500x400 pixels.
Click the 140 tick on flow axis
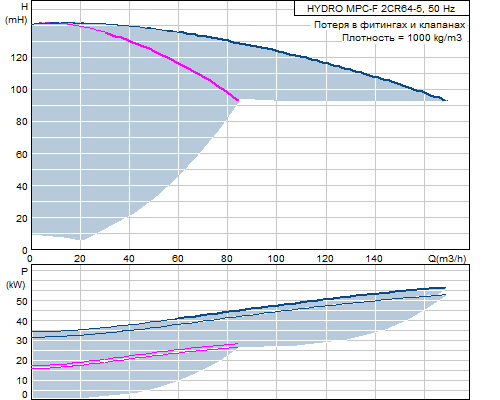(374, 259)
